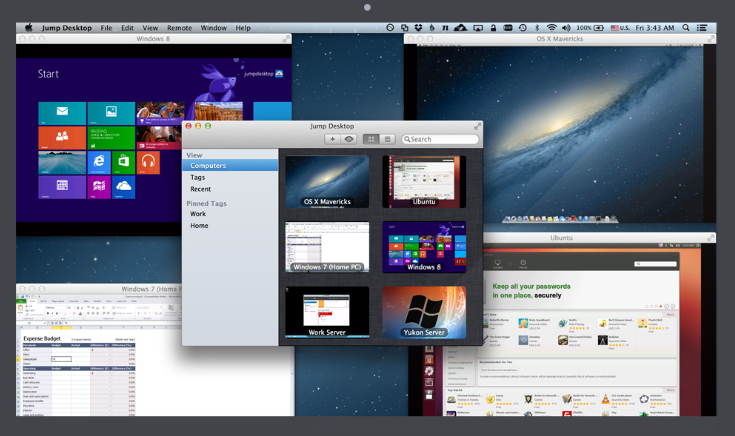Open the Windows 8 computer thumbnail
Image resolution: width=735 pixels, height=436 pixels.
[x=424, y=247]
